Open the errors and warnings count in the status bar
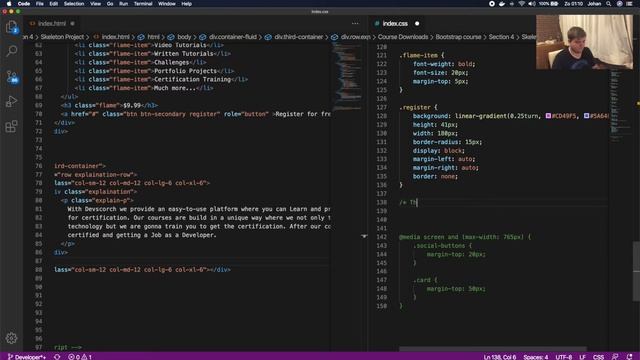This screenshot has height=360, width=640. tap(80, 357)
